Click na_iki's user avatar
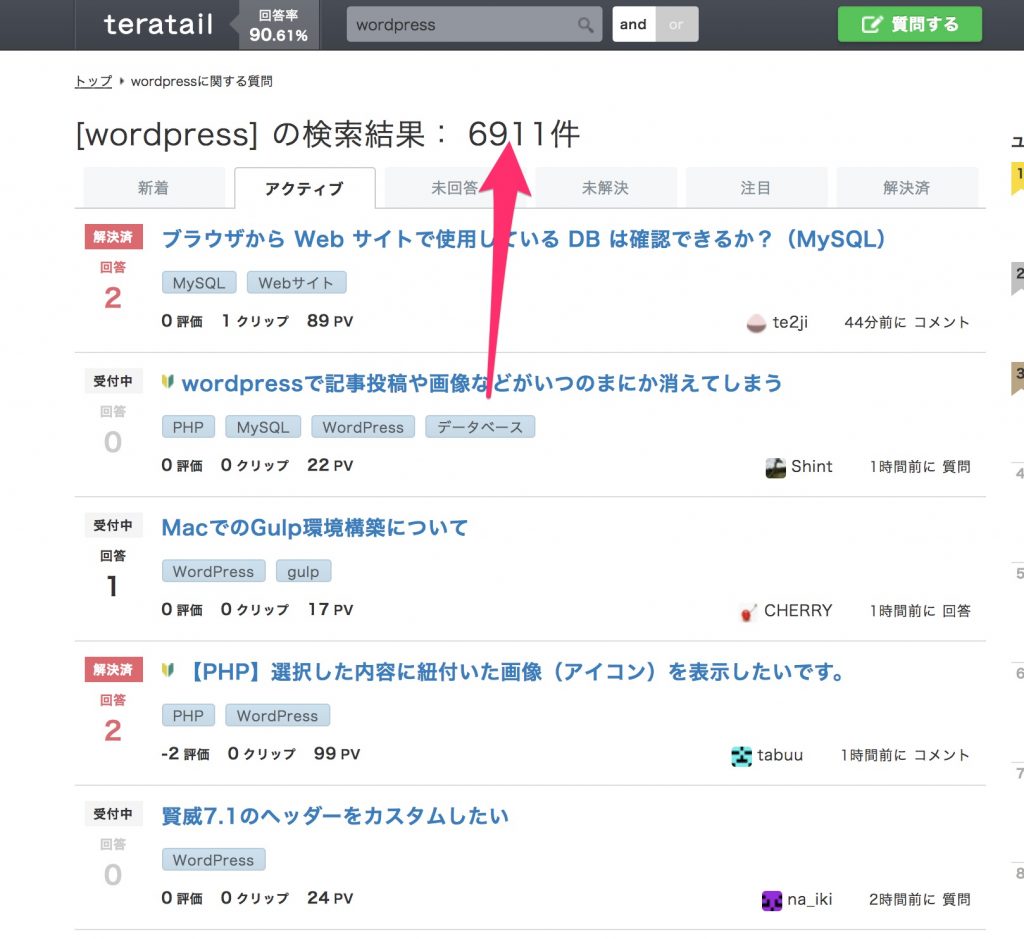This screenshot has height=939, width=1024. 771,900
